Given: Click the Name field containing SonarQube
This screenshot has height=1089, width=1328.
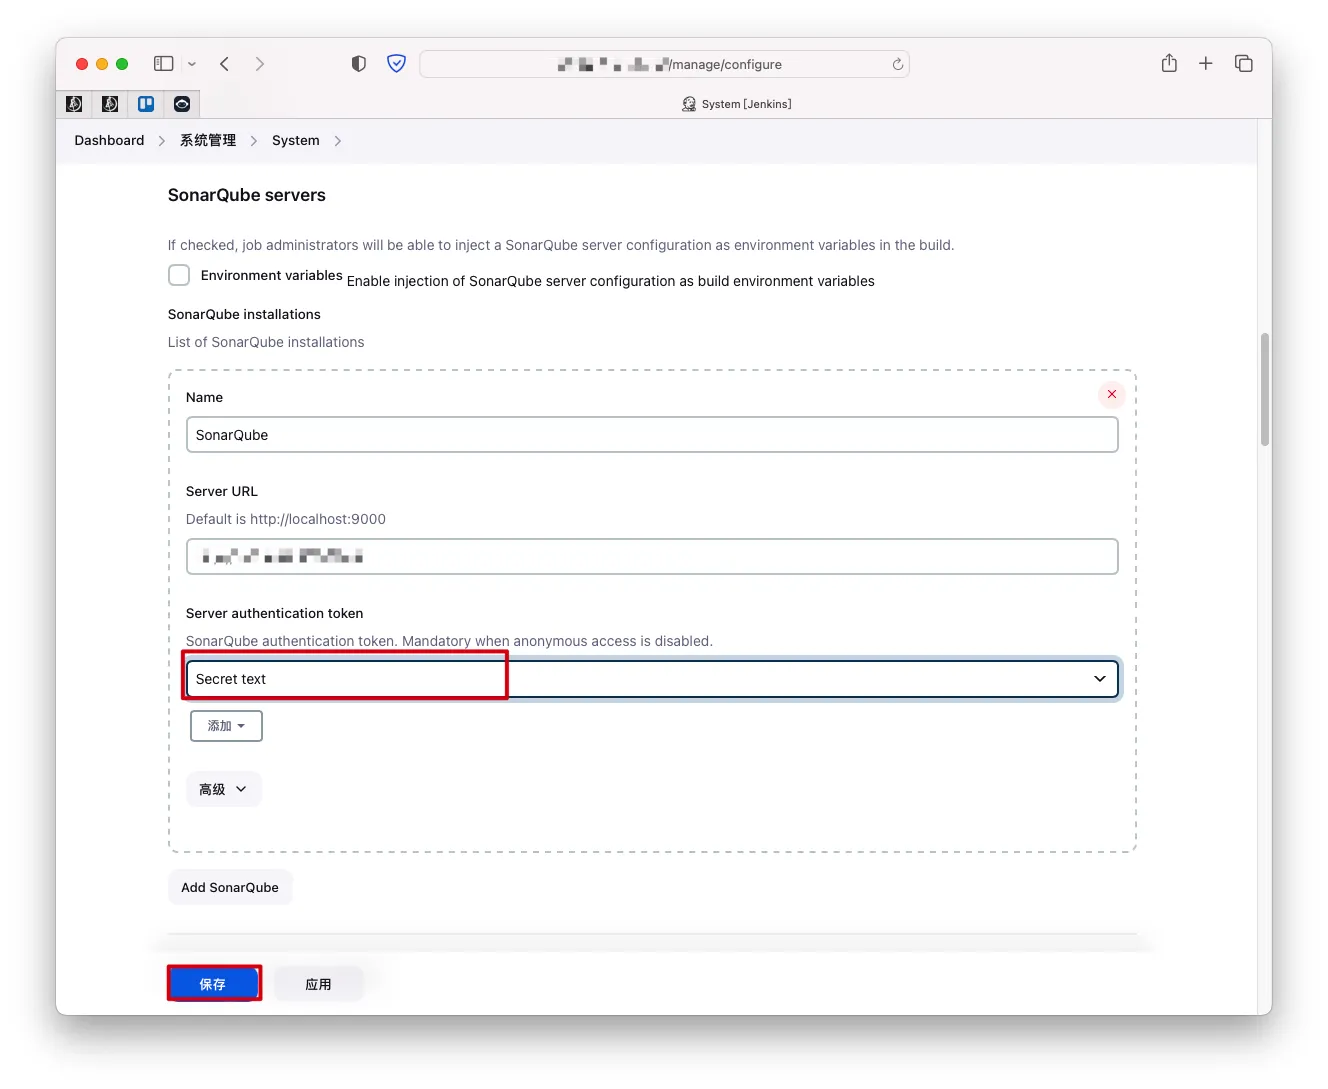Looking at the screenshot, I should 652,435.
